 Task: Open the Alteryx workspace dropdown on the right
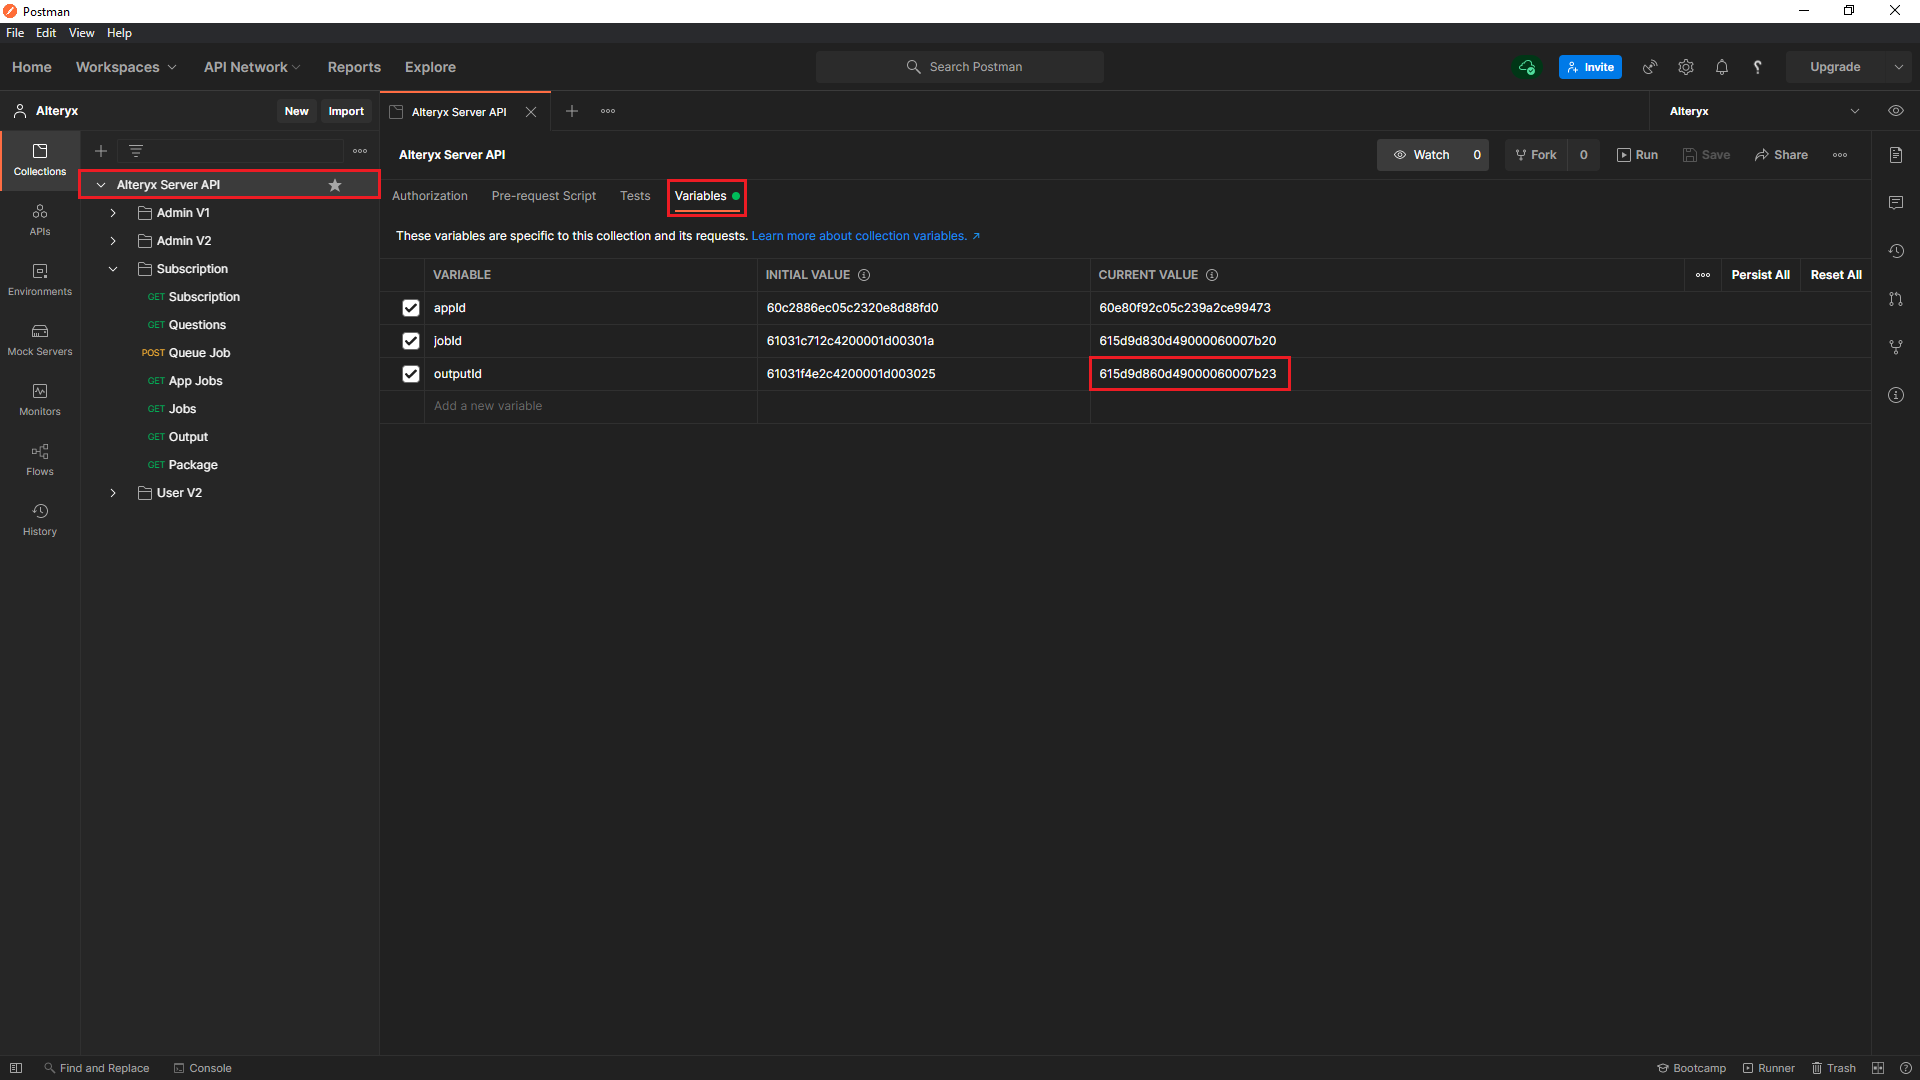[x=1855, y=111]
